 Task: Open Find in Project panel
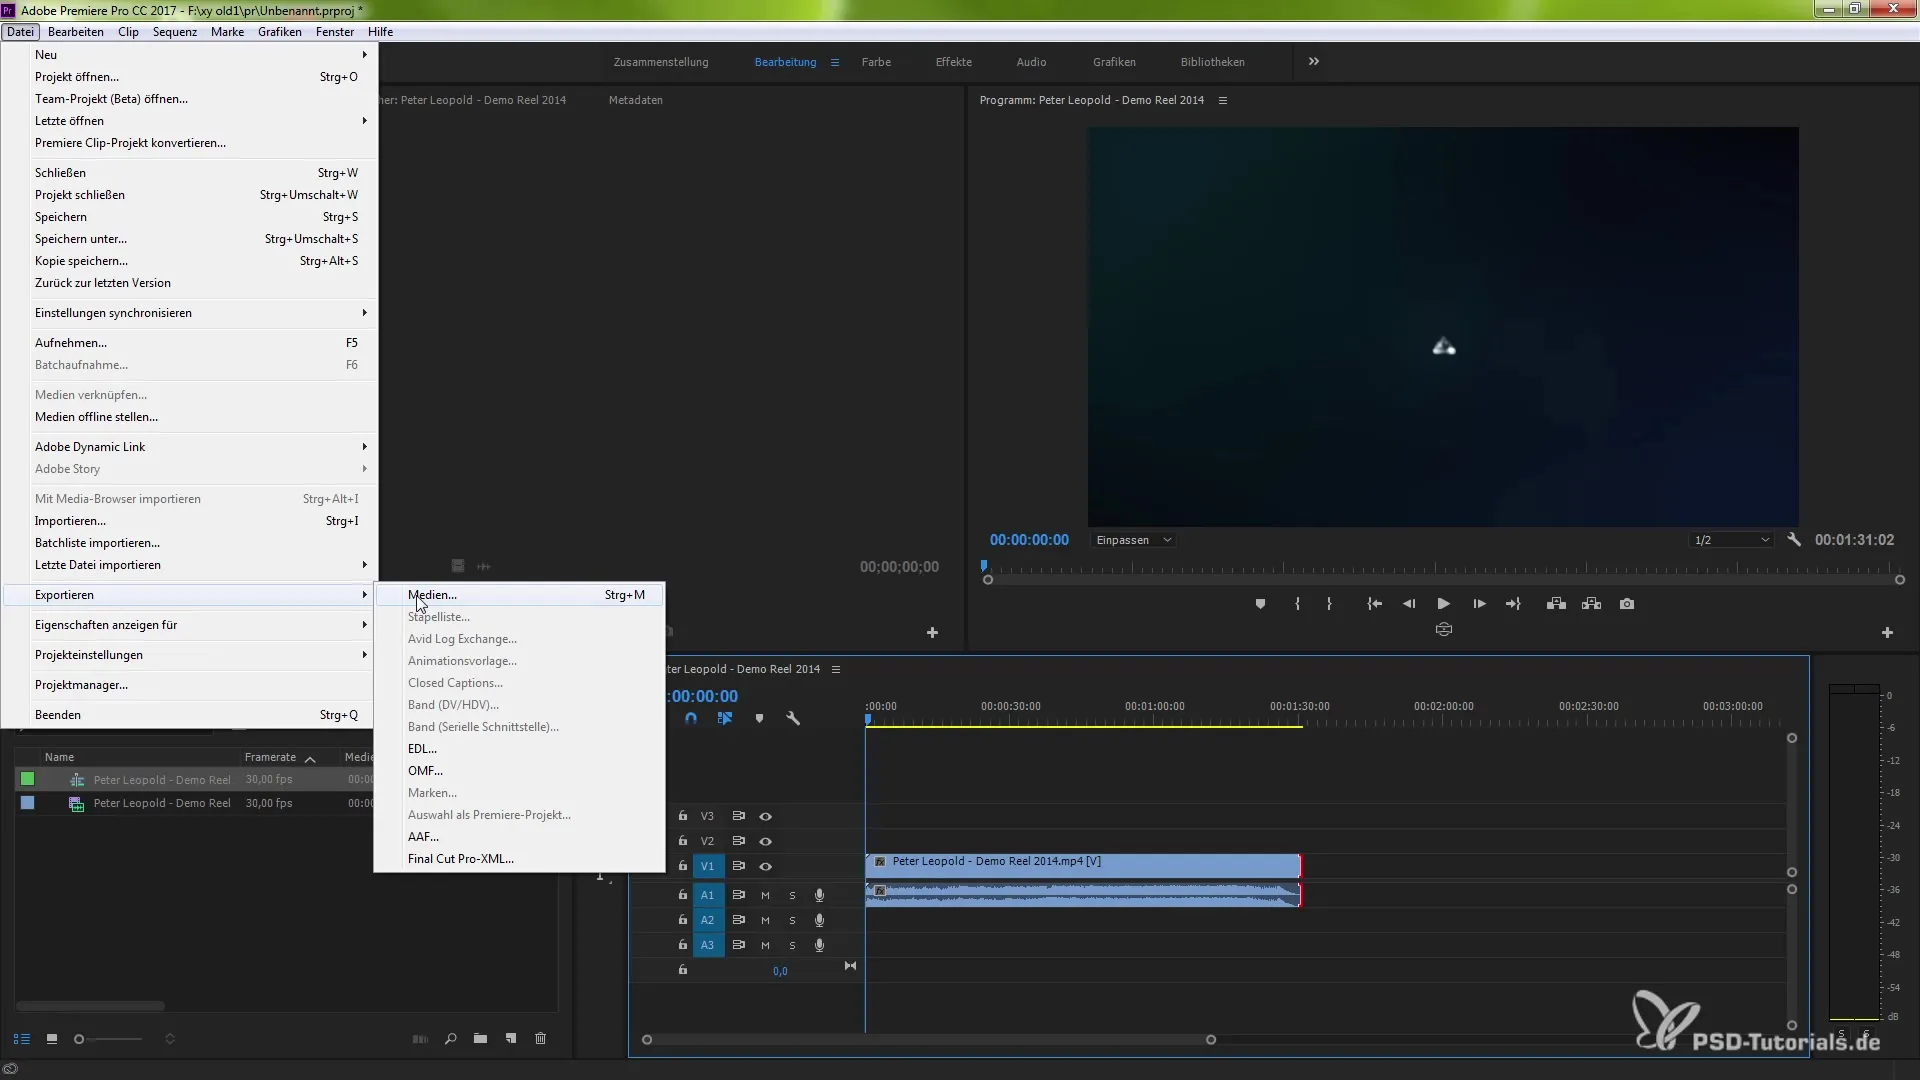[x=451, y=1039]
